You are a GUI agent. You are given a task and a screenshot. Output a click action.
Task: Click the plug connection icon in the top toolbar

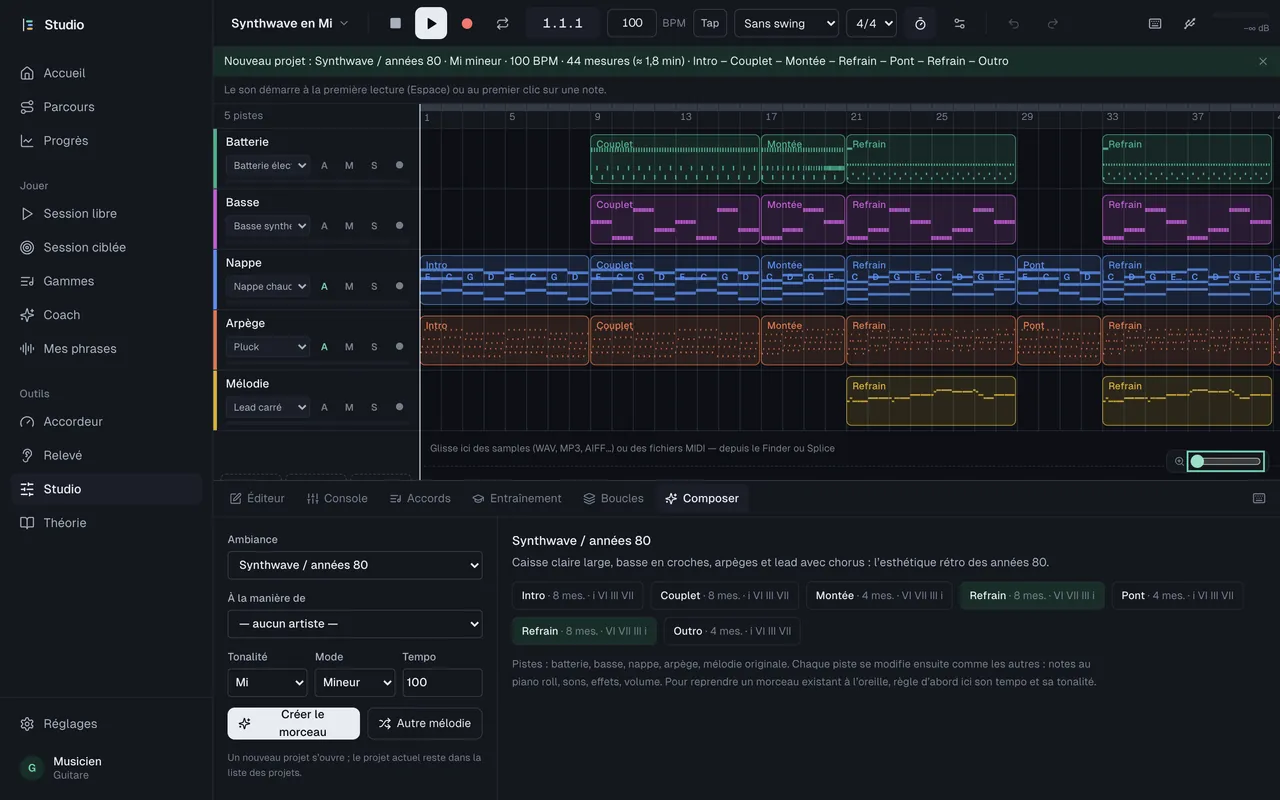pyautogui.click(x=1190, y=23)
